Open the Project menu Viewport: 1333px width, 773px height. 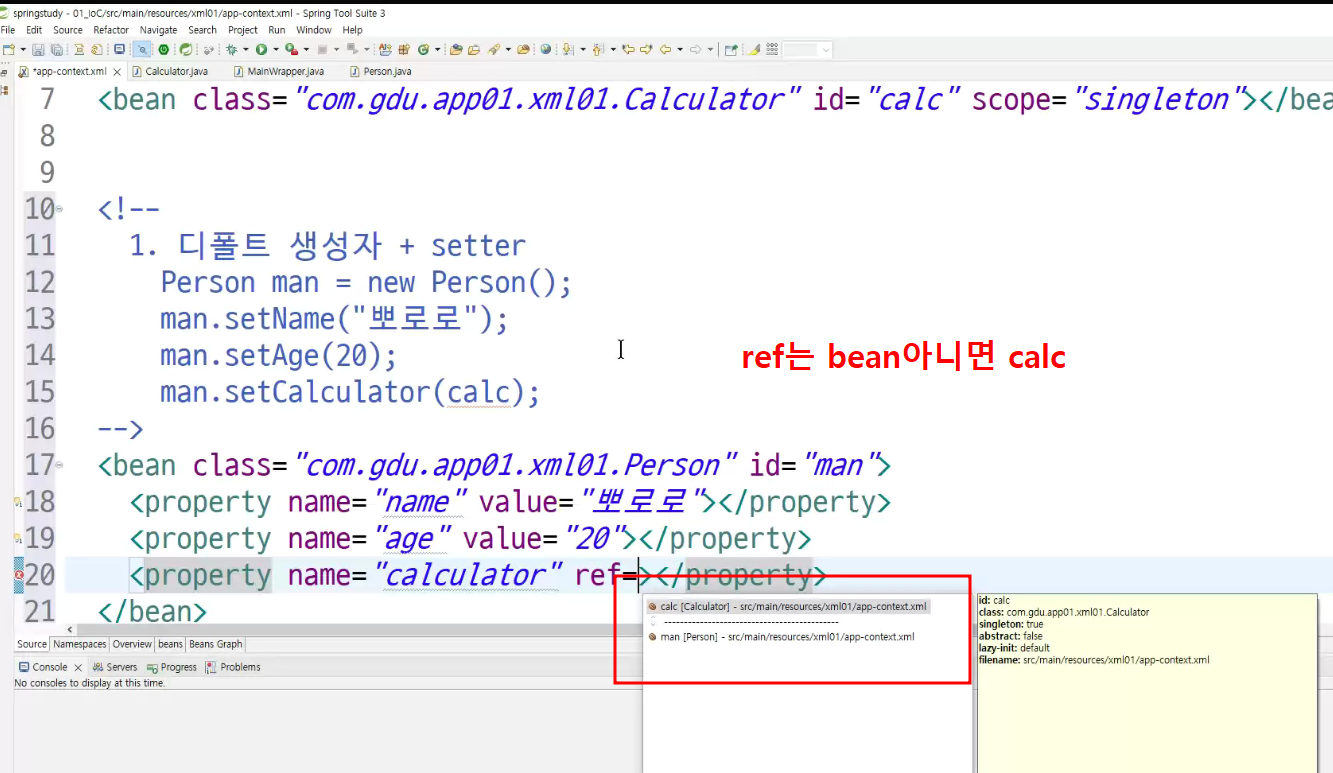[243, 30]
